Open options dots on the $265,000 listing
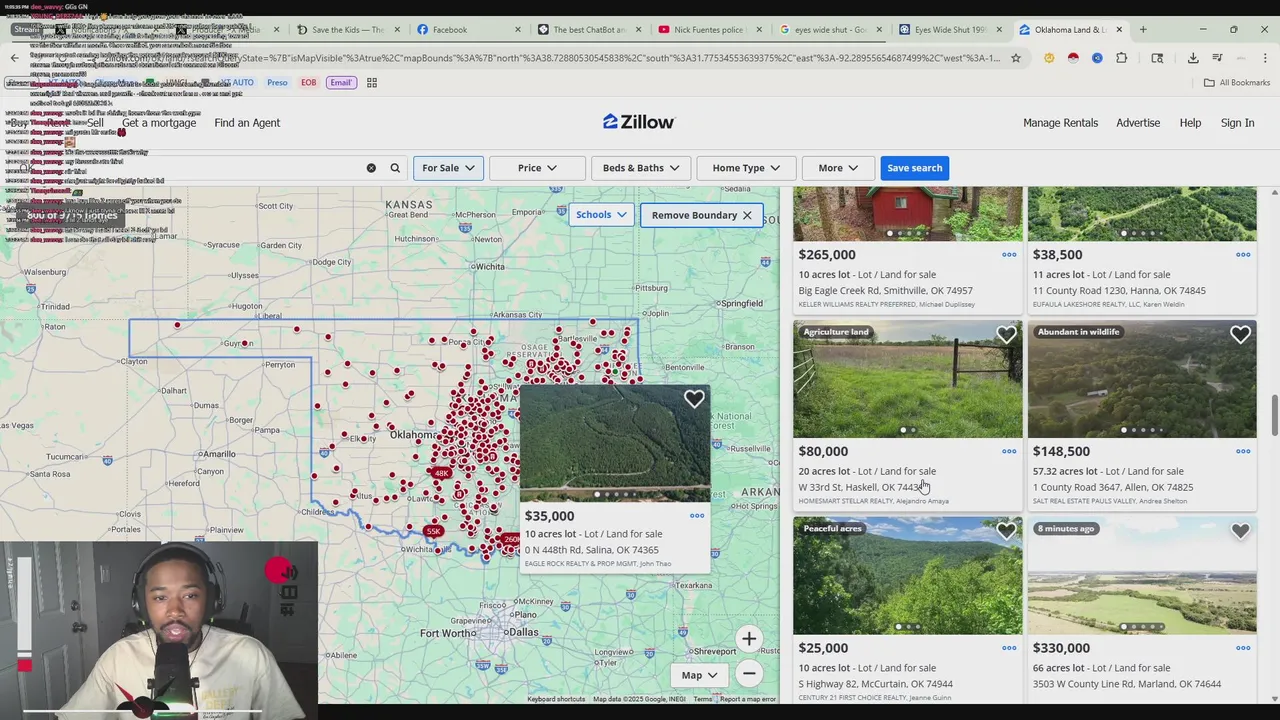1280x720 pixels. click(1009, 254)
